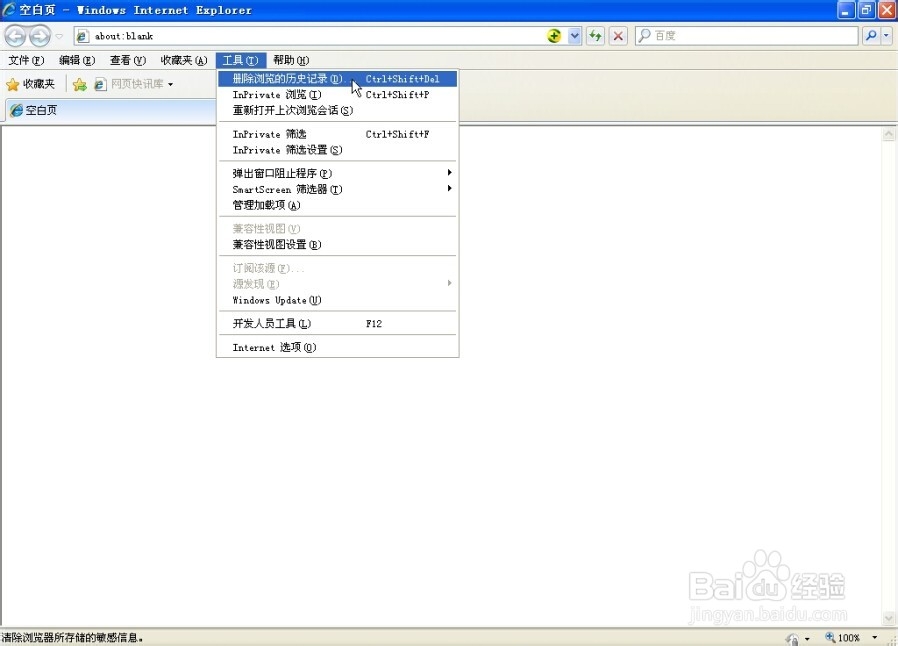
Task: Click the Add to Favorites Bar star icon
Action: [80, 85]
